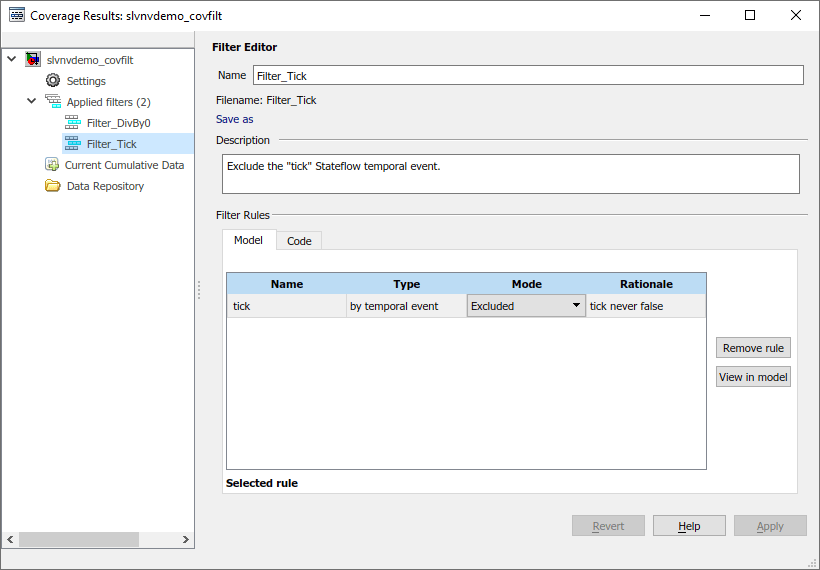
Task: Switch to the Model tab
Action: [x=248, y=240]
